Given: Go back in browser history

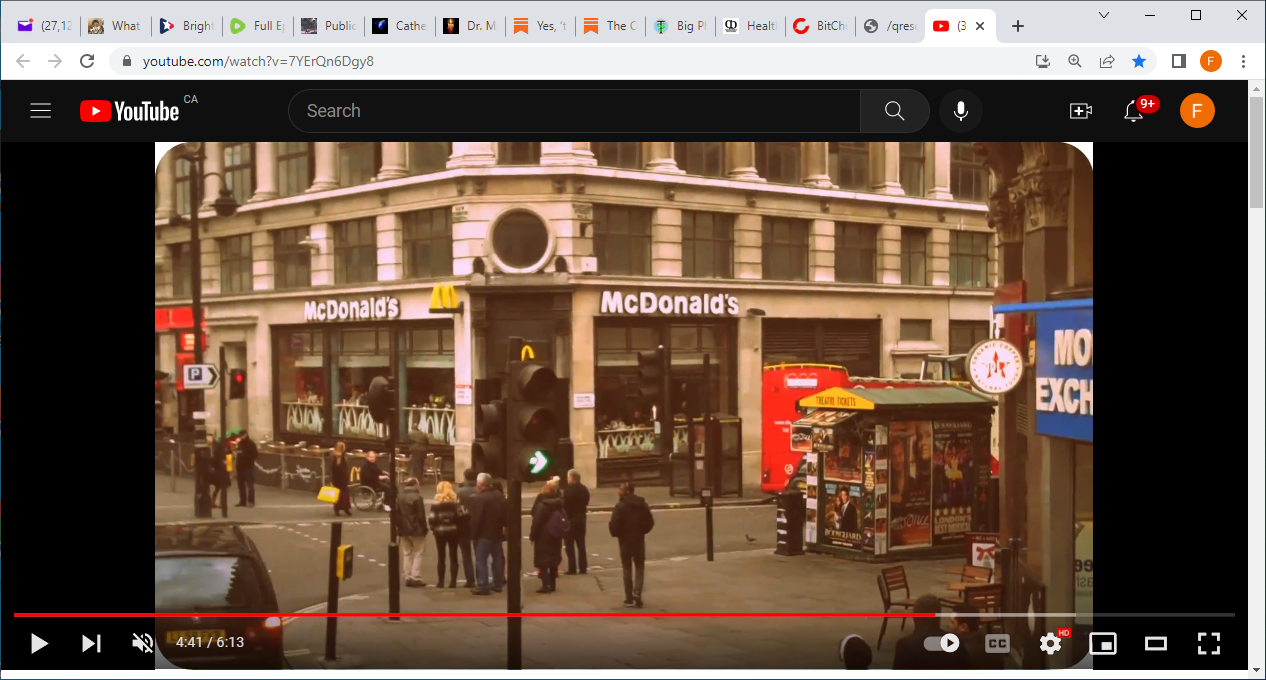Looking at the screenshot, I should point(23,61).
